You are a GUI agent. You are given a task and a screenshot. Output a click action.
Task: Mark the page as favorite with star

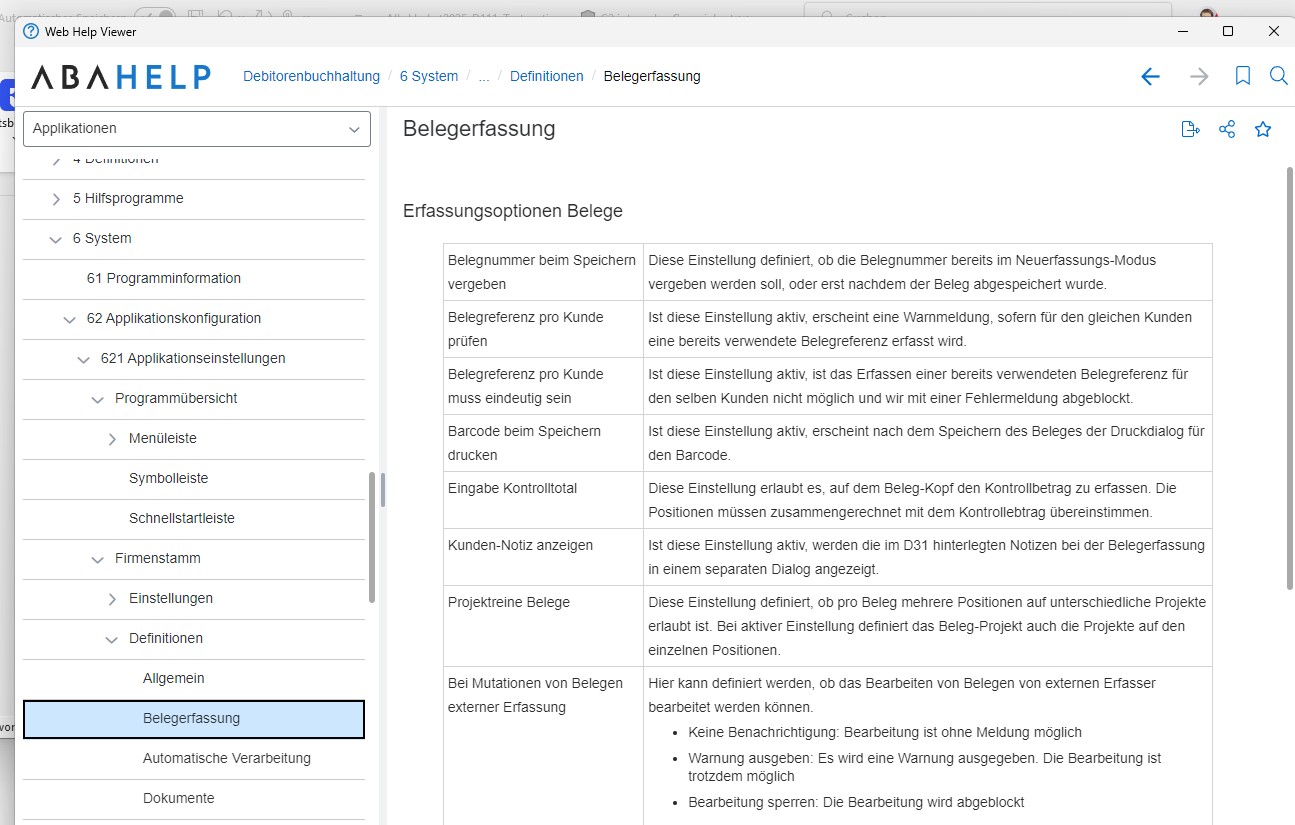click(x=1263, y=129)
